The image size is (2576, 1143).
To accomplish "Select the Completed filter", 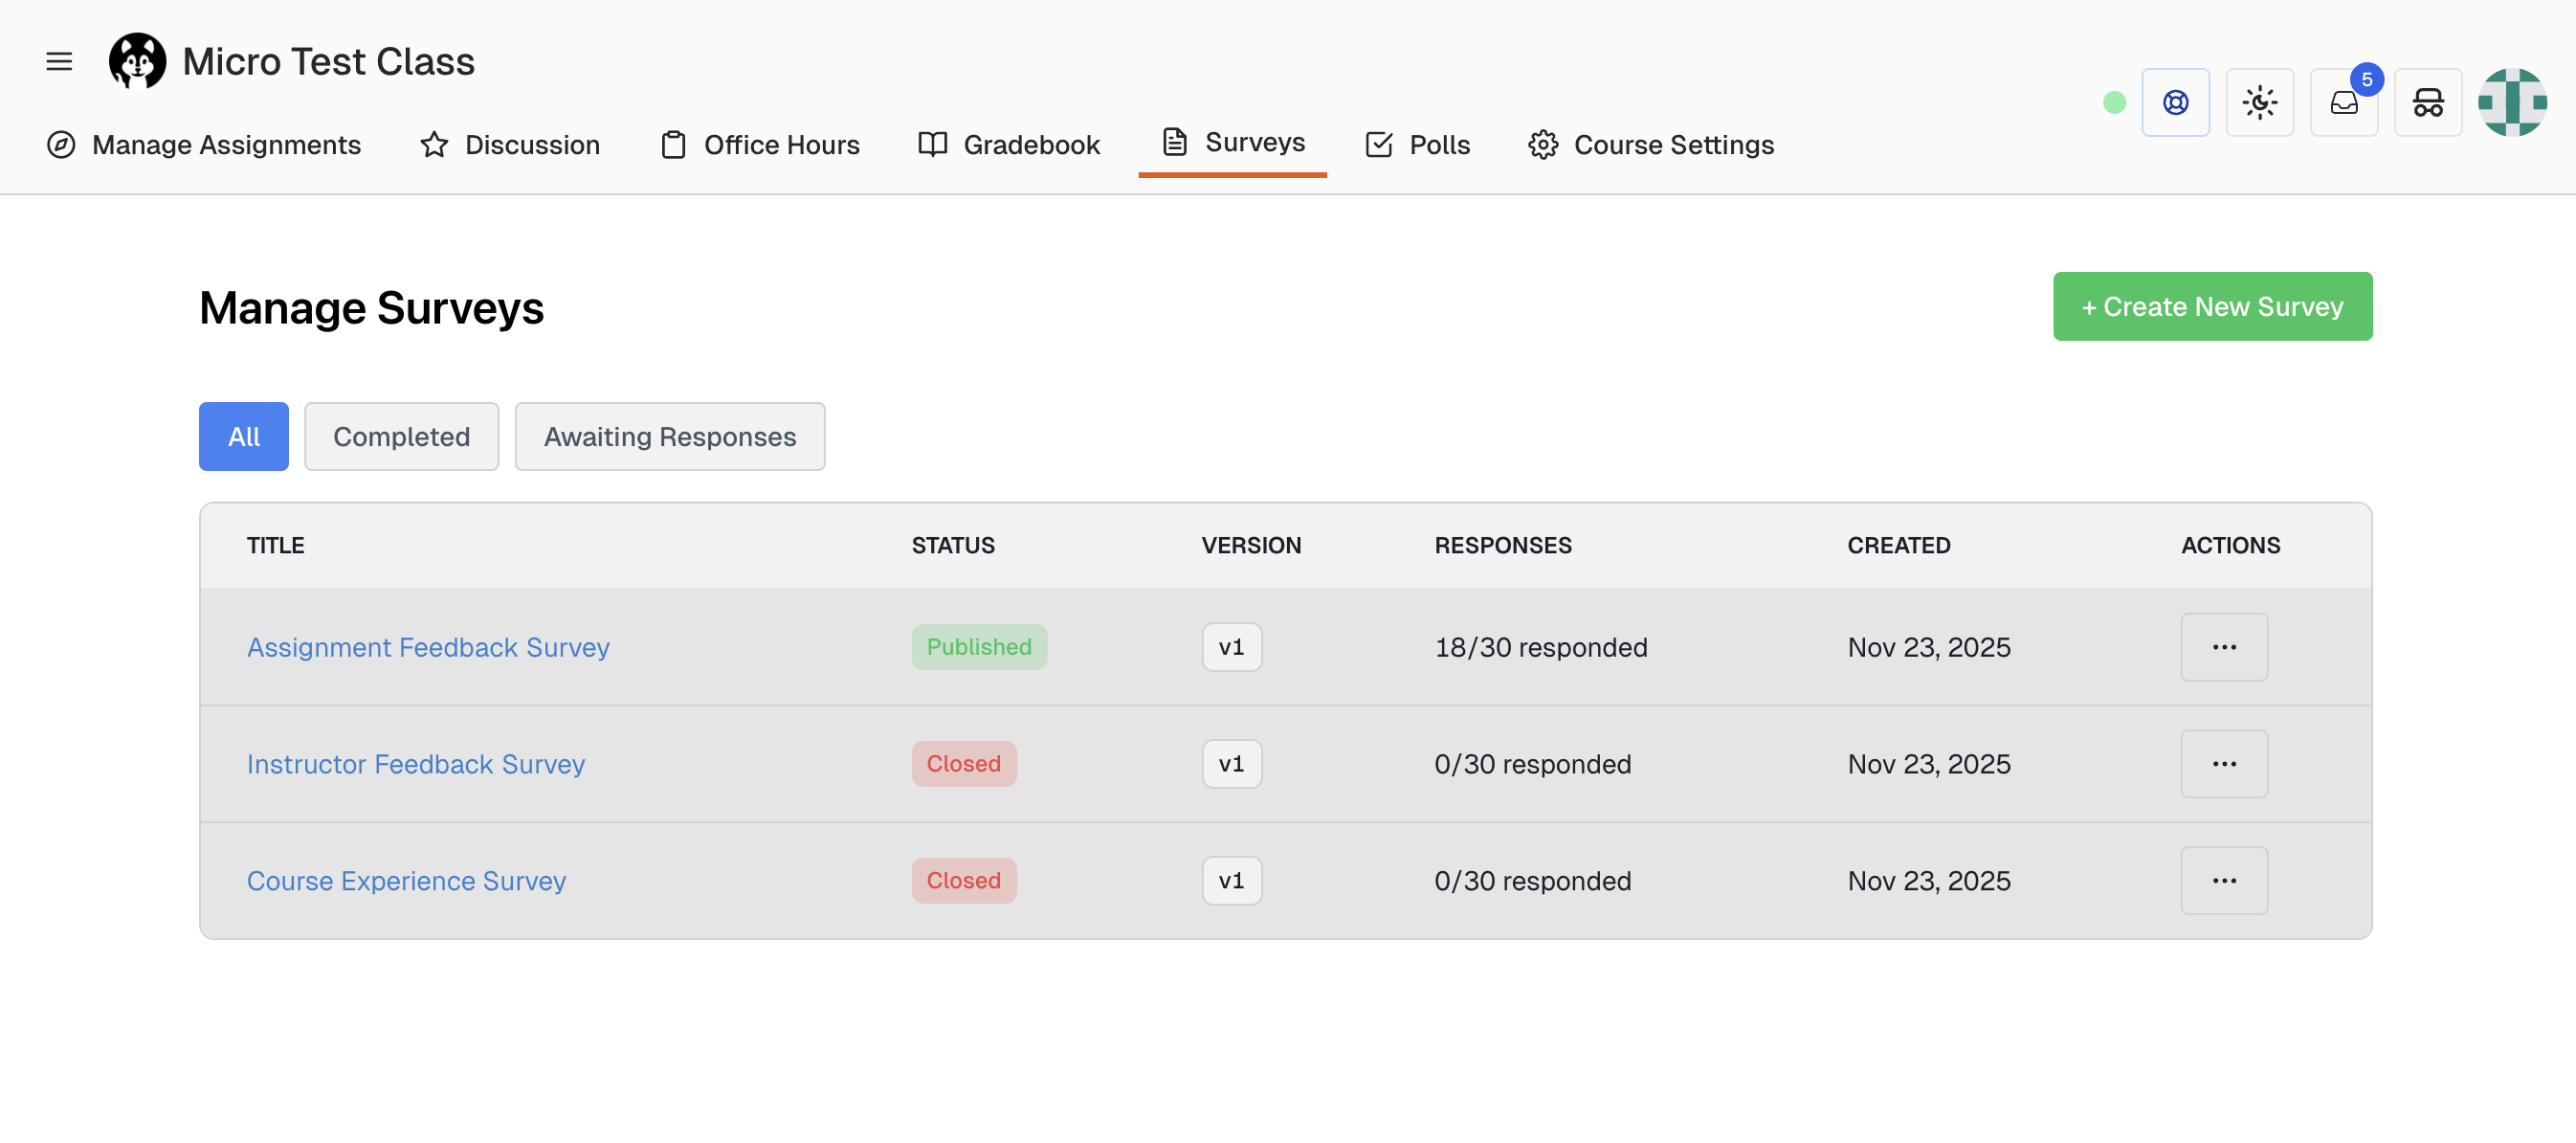I will (401, 436).
